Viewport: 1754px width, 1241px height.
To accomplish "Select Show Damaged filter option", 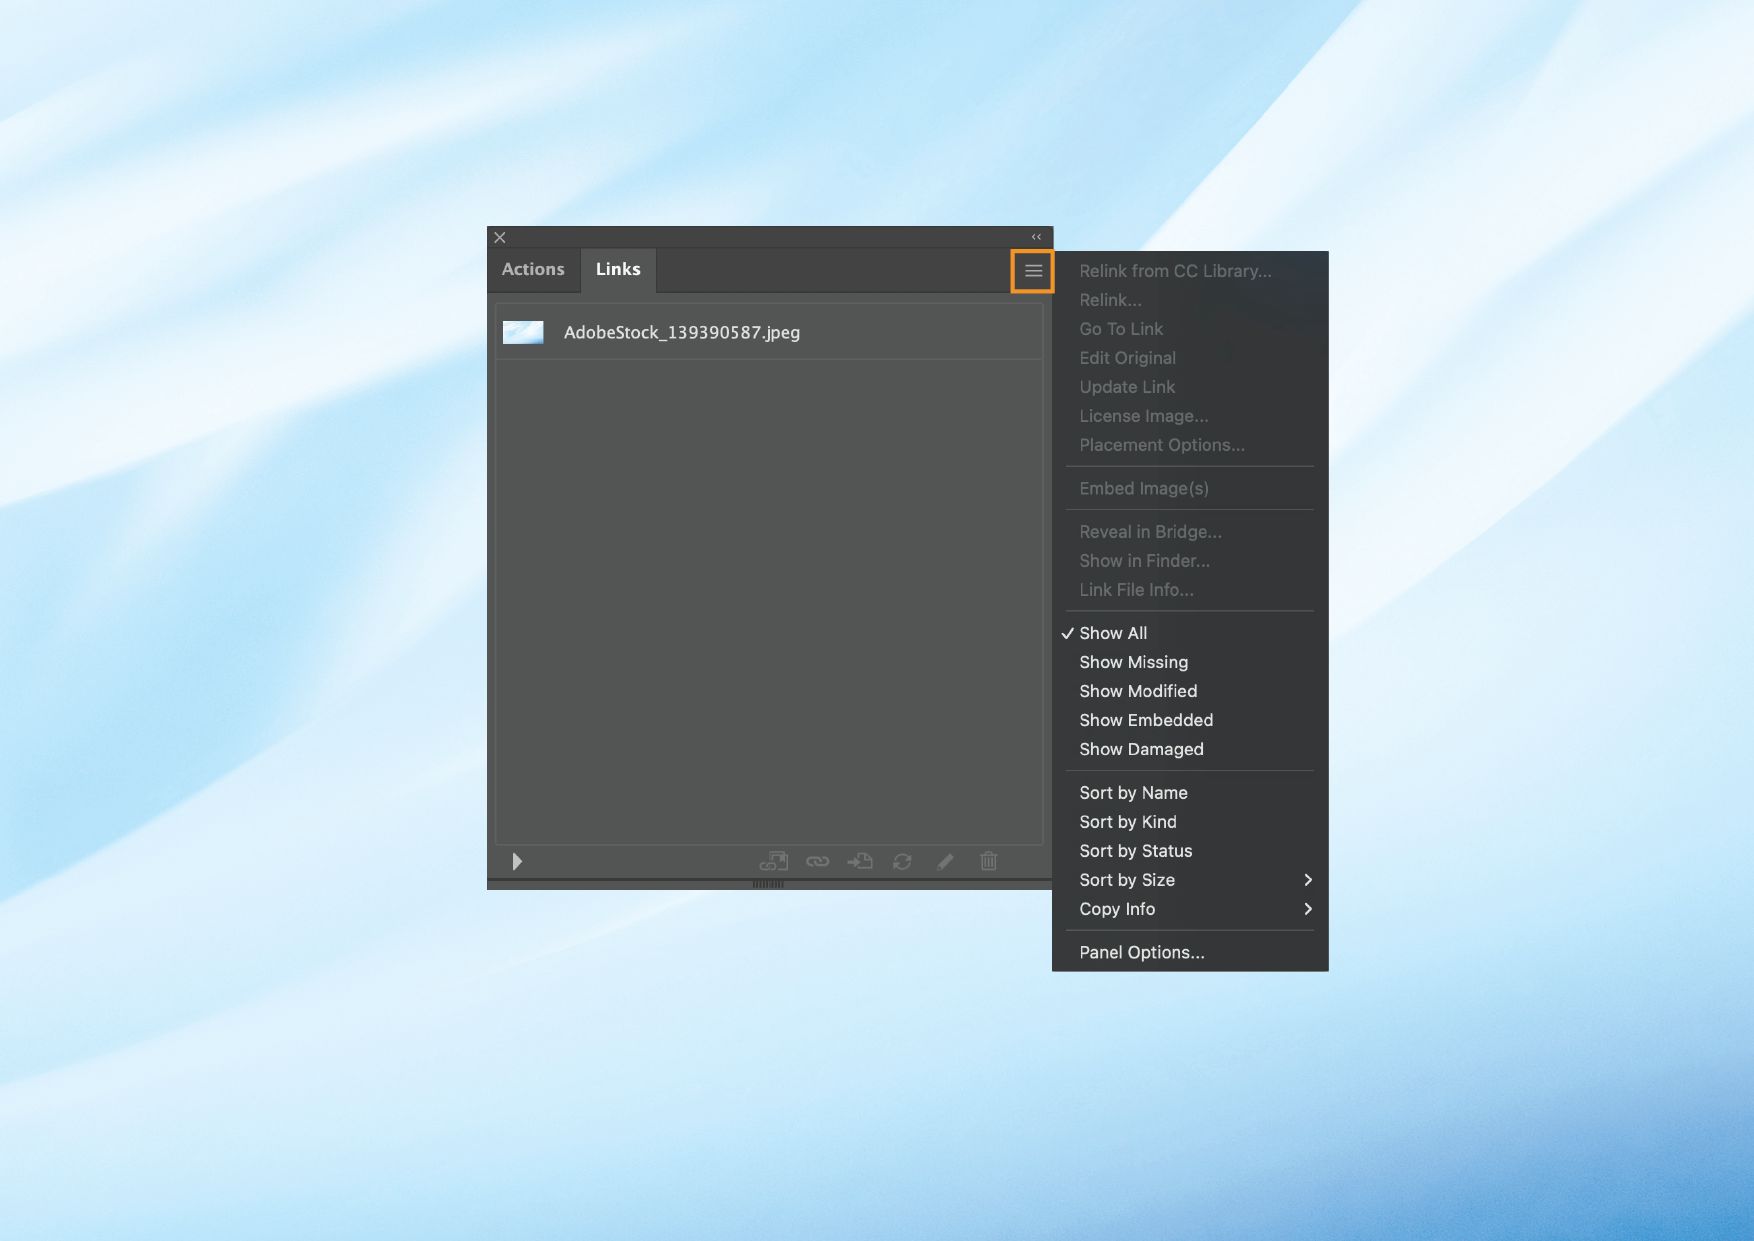I will [1190, 749].
